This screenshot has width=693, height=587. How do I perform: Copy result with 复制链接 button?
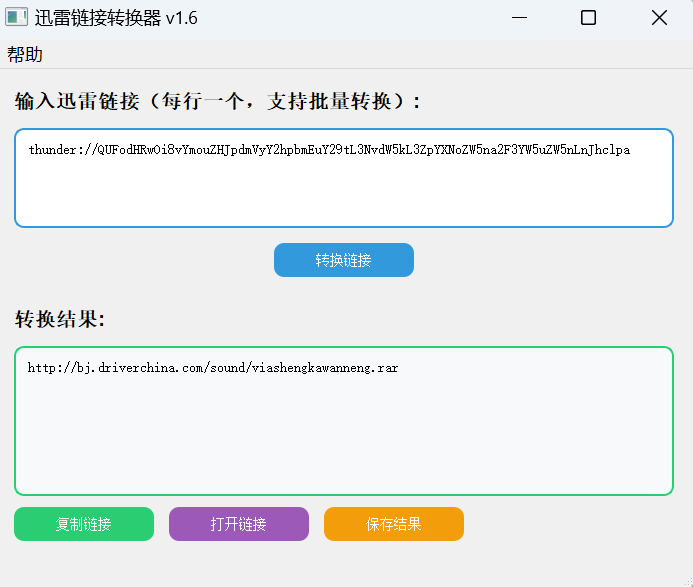84,524
